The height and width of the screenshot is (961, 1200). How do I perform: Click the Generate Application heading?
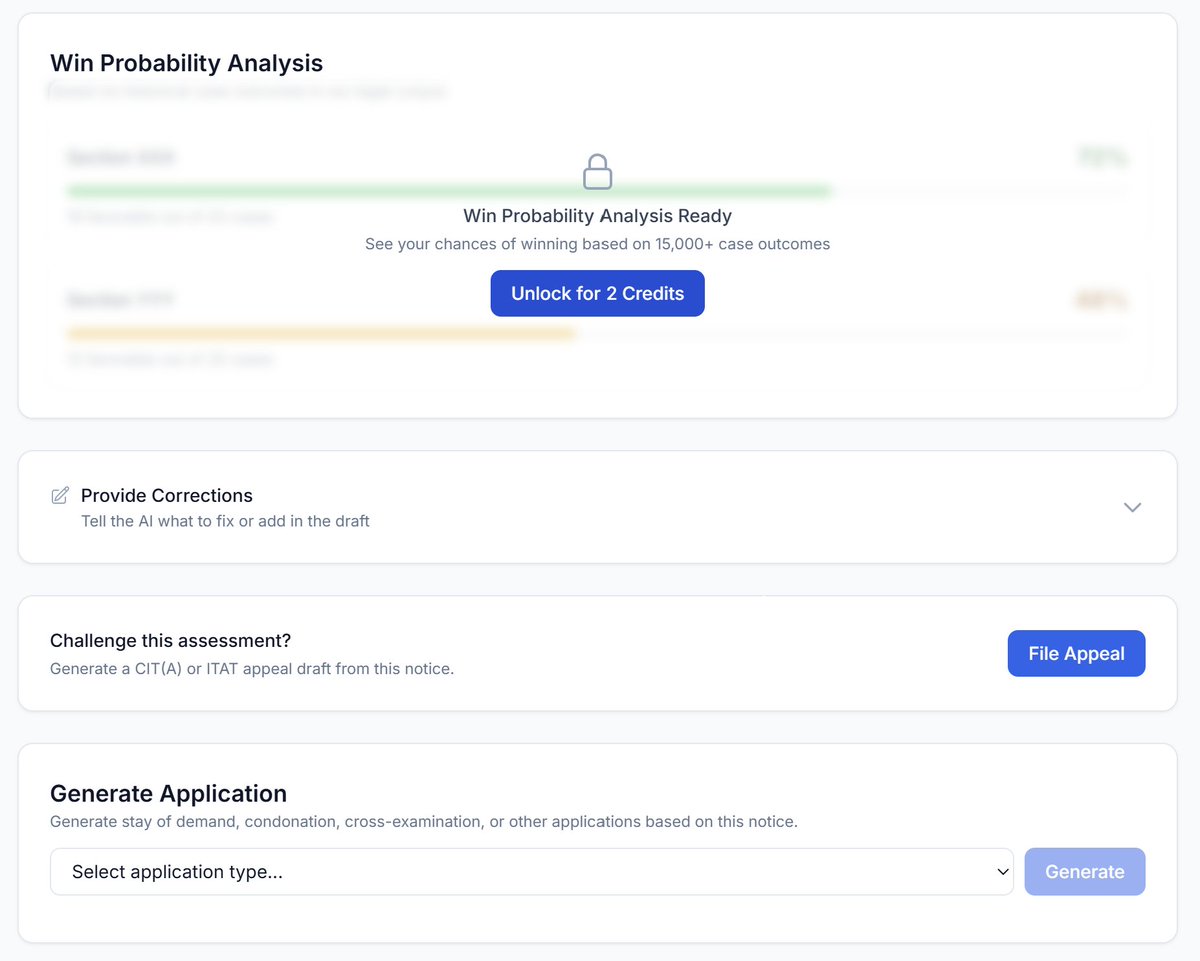(x=168, y=793)
